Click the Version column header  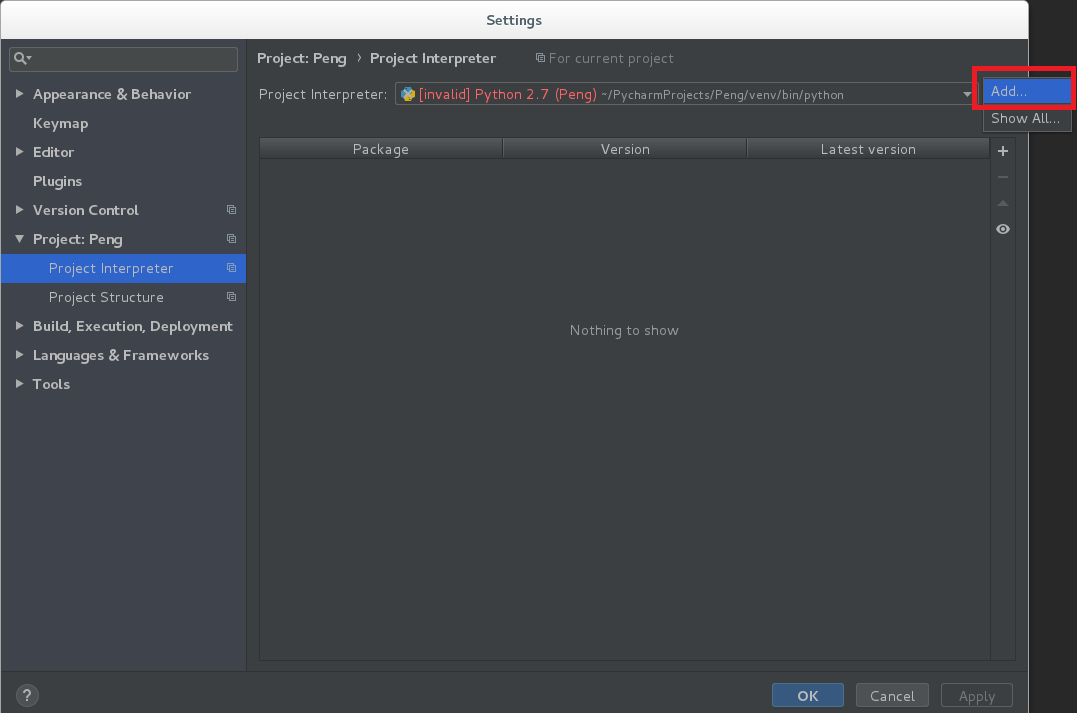625,149
